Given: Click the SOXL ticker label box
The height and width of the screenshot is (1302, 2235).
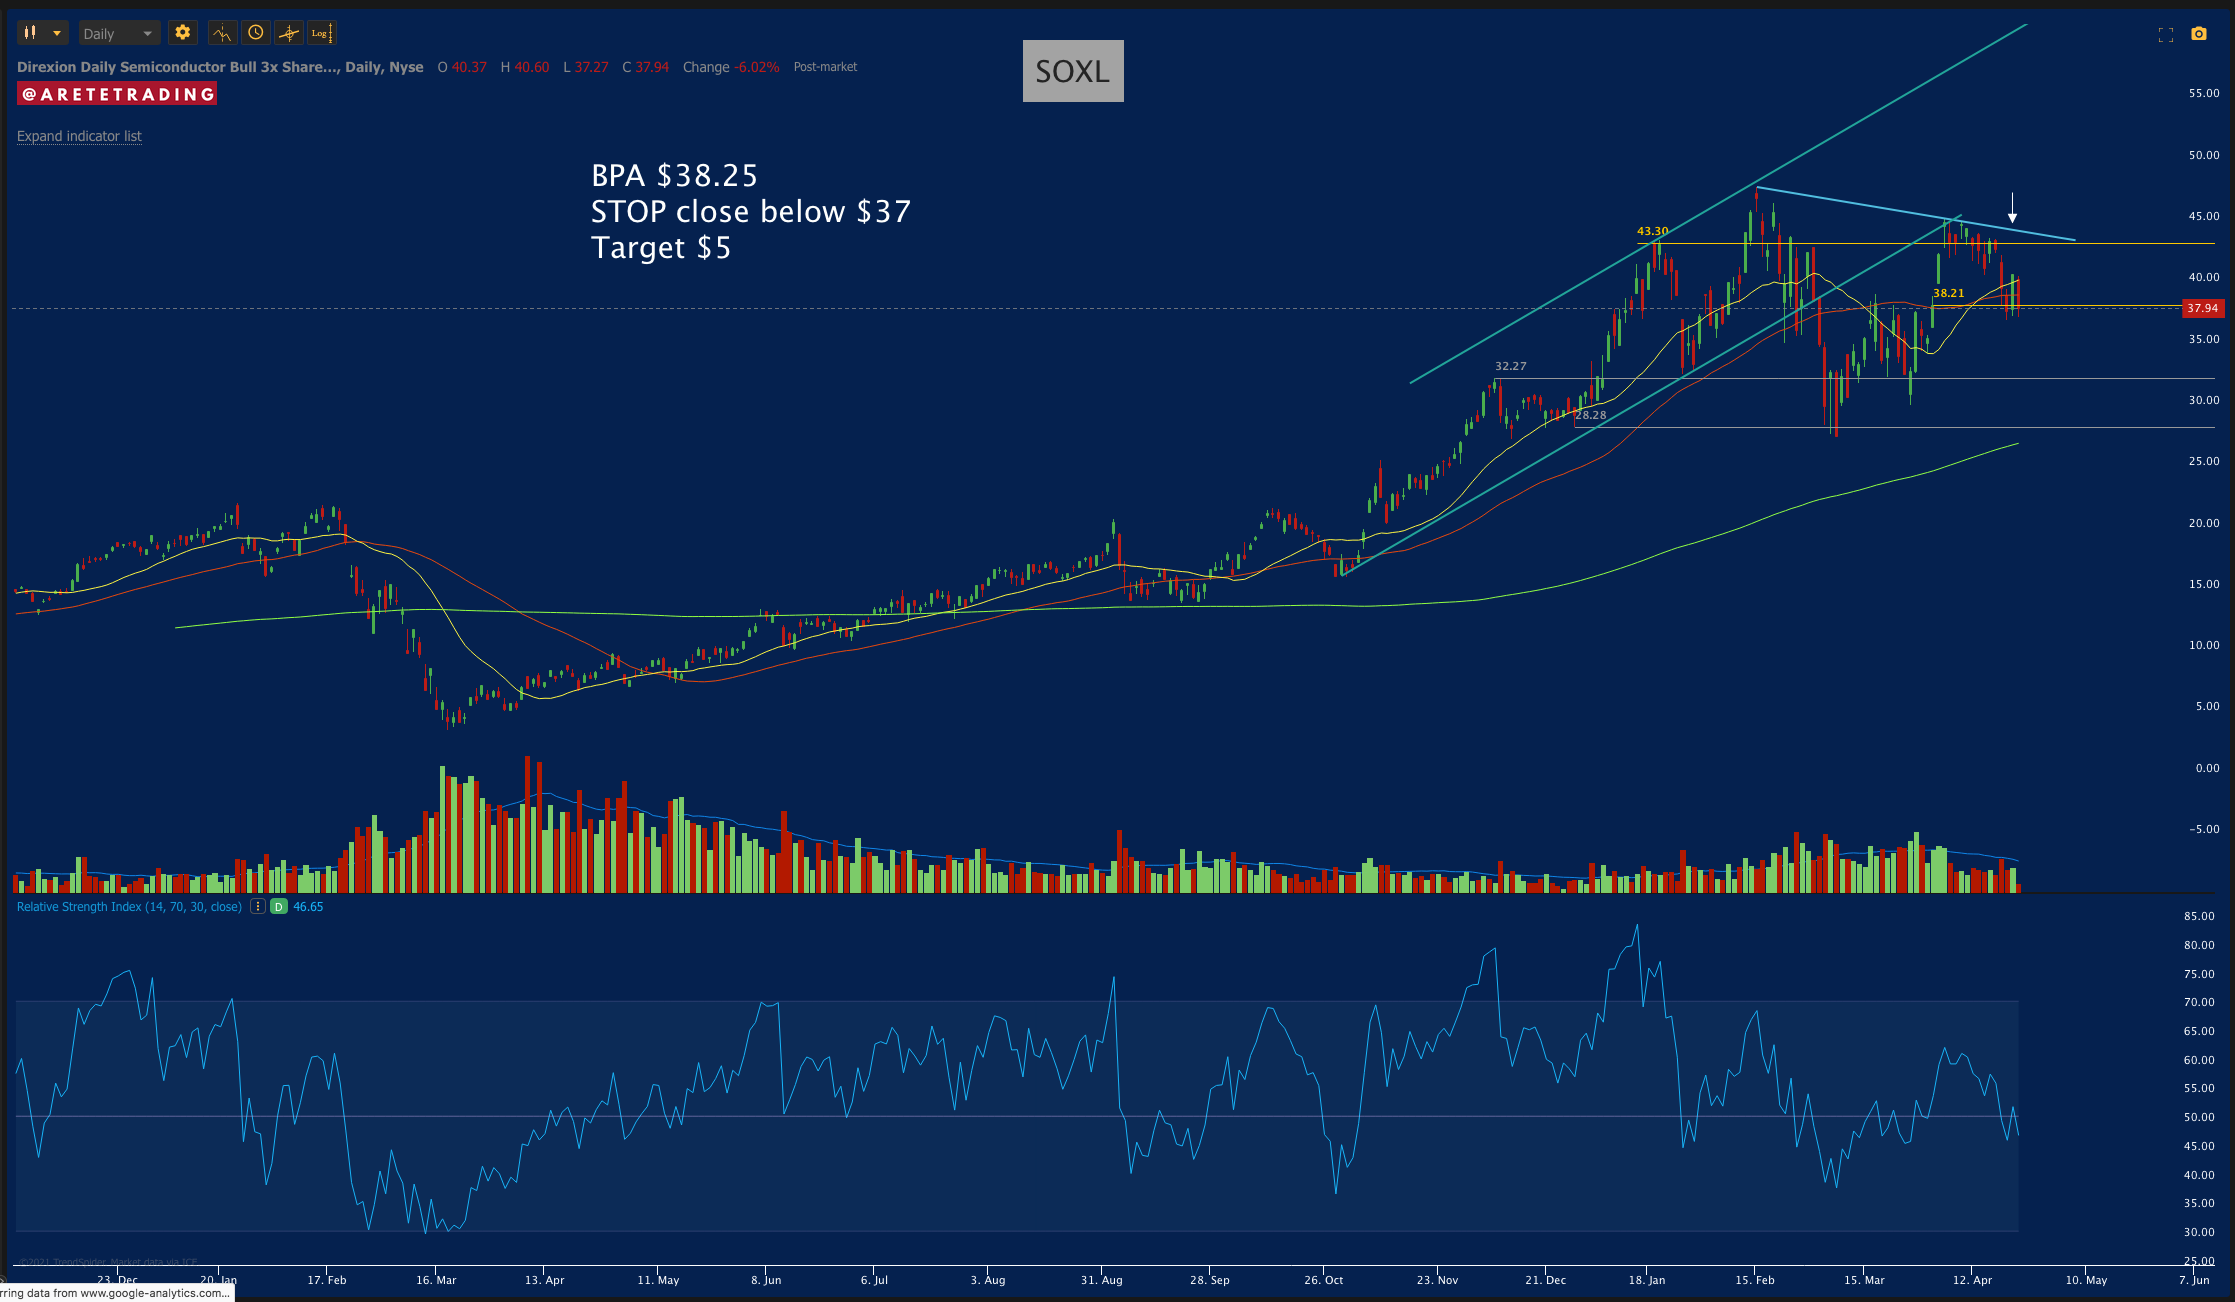Looking at the screenshot, I should click(x=1073, y=71).
